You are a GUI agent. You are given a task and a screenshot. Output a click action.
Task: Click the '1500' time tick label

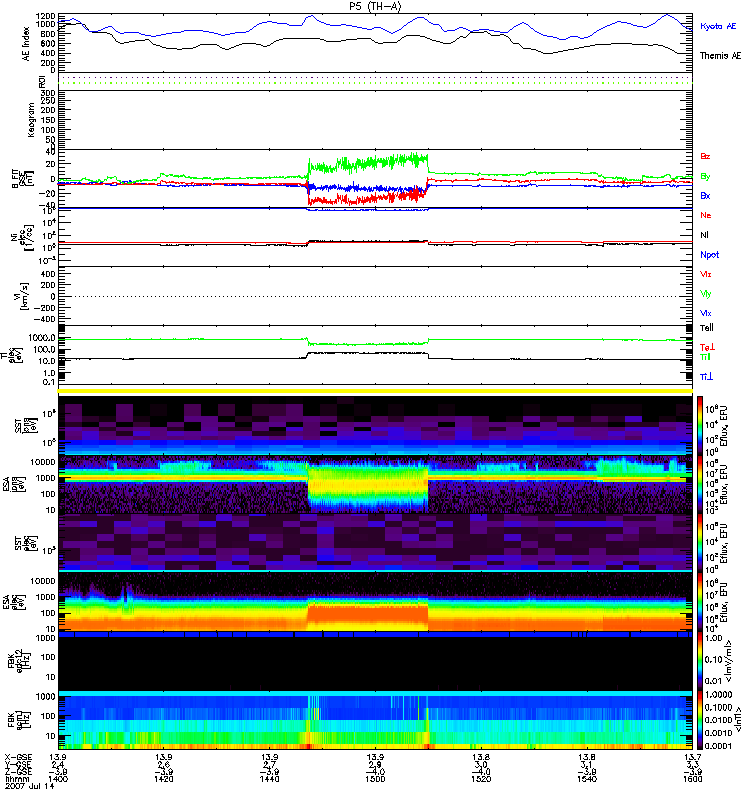coord(375,779)
